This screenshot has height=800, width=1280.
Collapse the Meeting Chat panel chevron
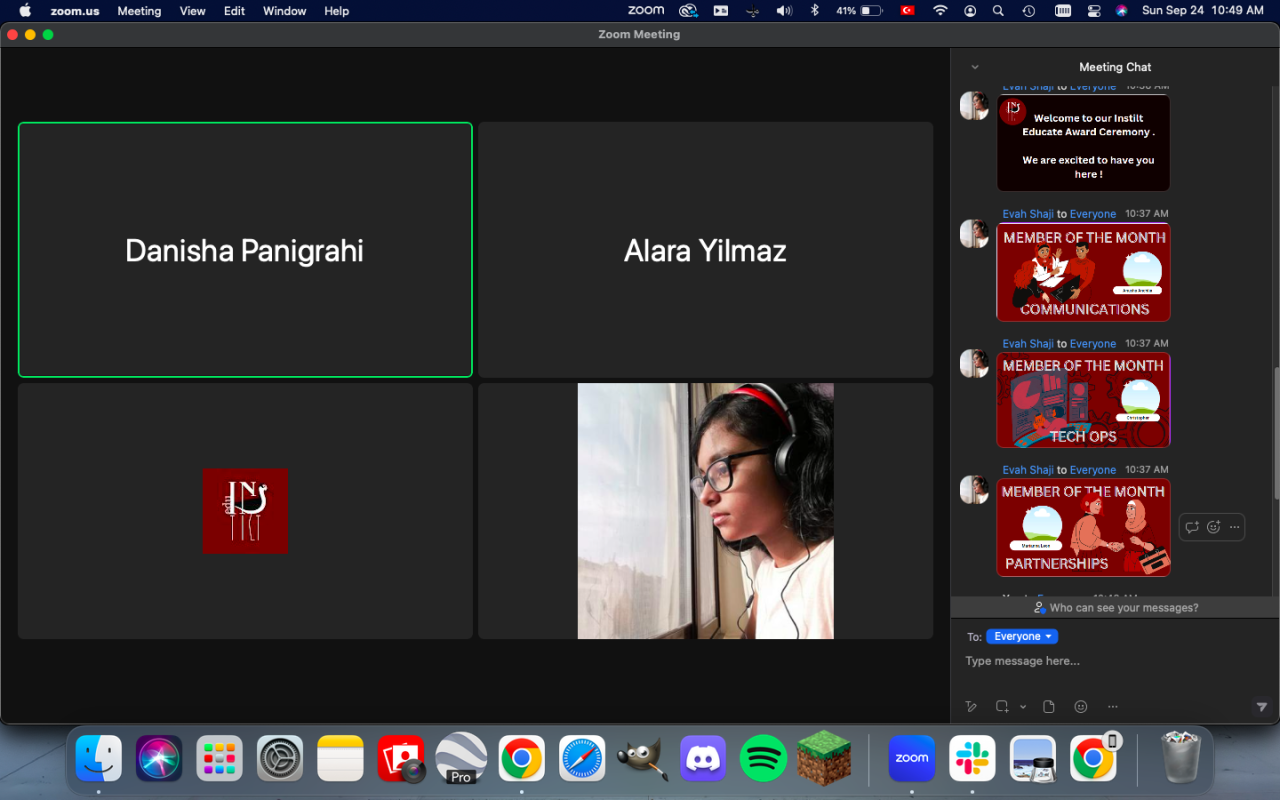[975, 67]
